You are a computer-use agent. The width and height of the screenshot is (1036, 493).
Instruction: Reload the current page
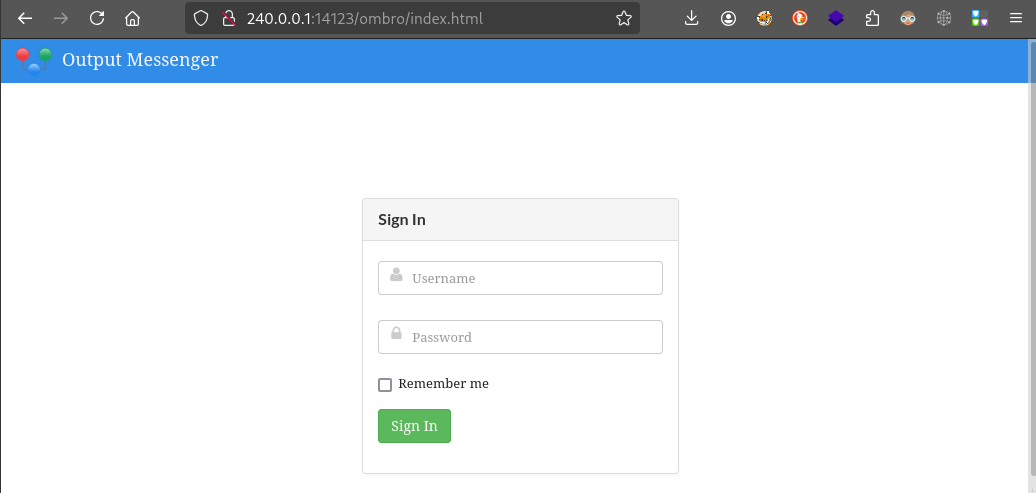coord(97,18)
